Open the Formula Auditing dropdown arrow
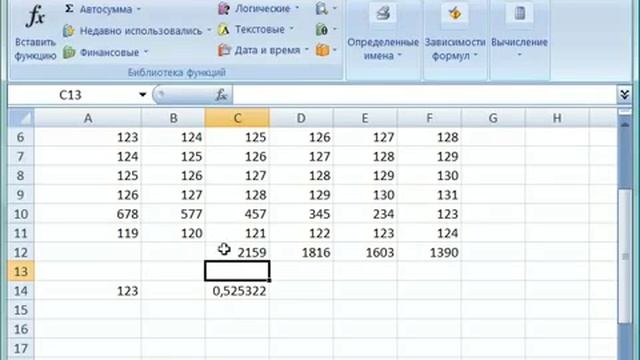640x360 pixels. pyautogui.click(x=476, y=56)
